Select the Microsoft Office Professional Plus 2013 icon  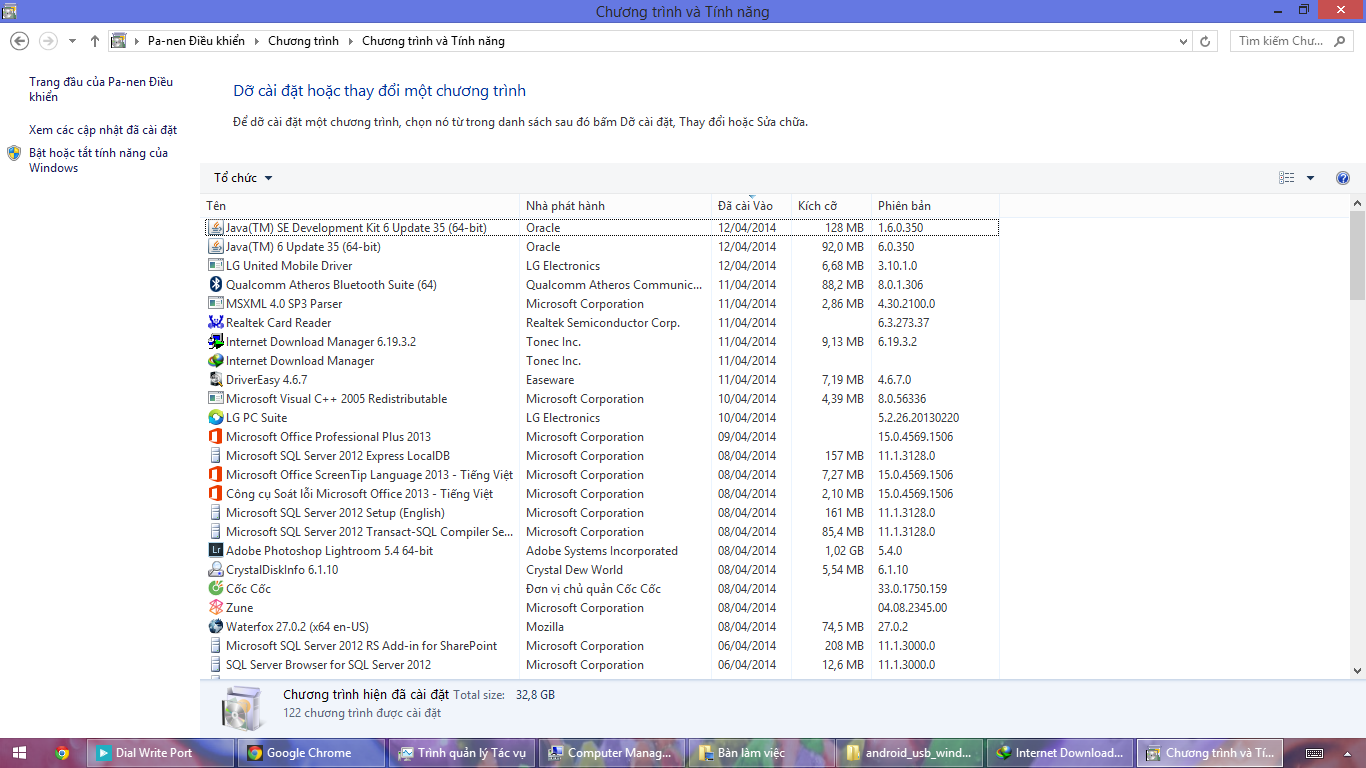(215, 437)
